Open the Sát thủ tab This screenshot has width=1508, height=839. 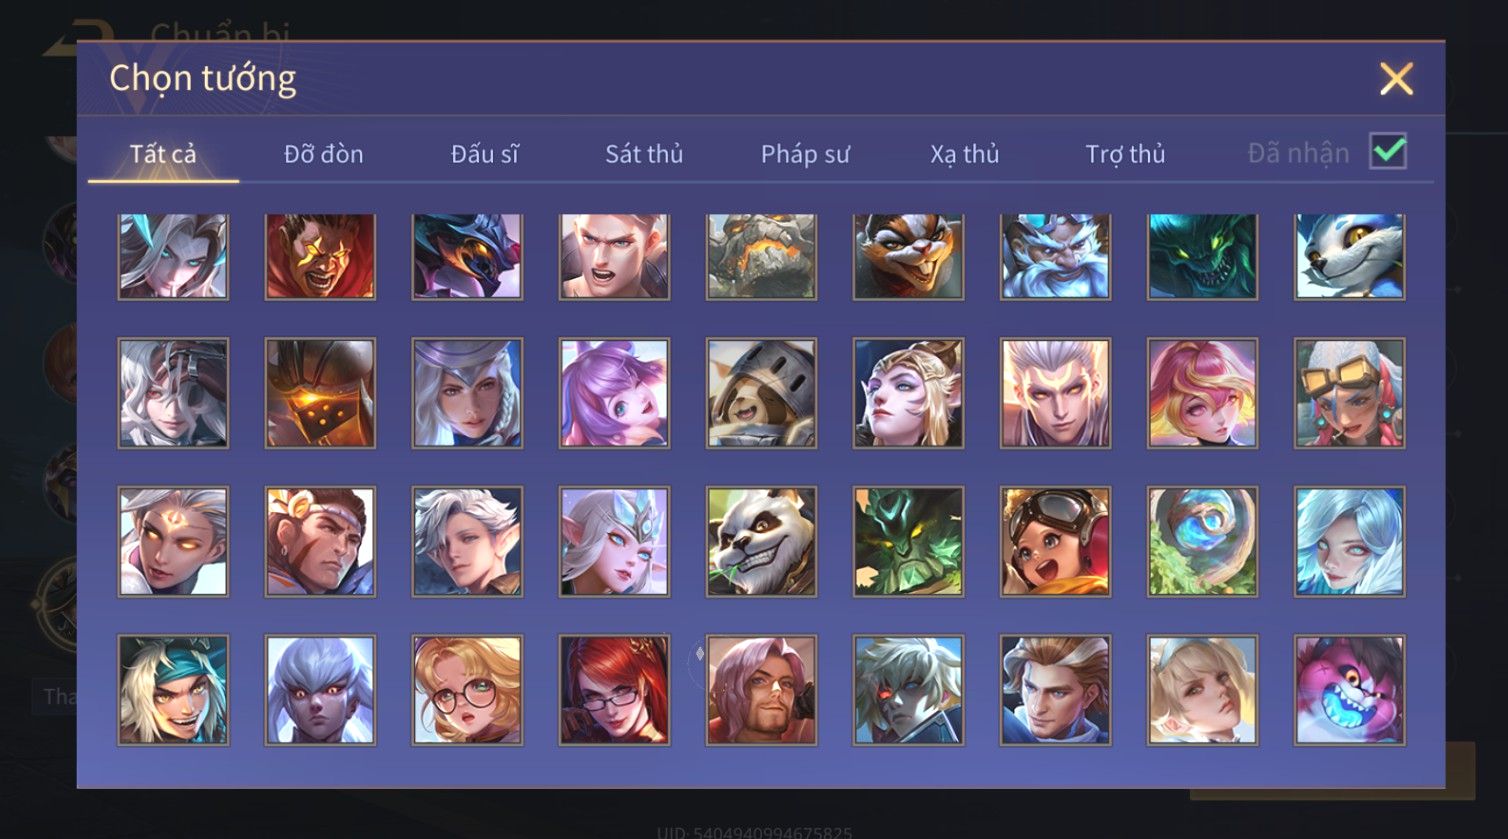pos(644,154)
